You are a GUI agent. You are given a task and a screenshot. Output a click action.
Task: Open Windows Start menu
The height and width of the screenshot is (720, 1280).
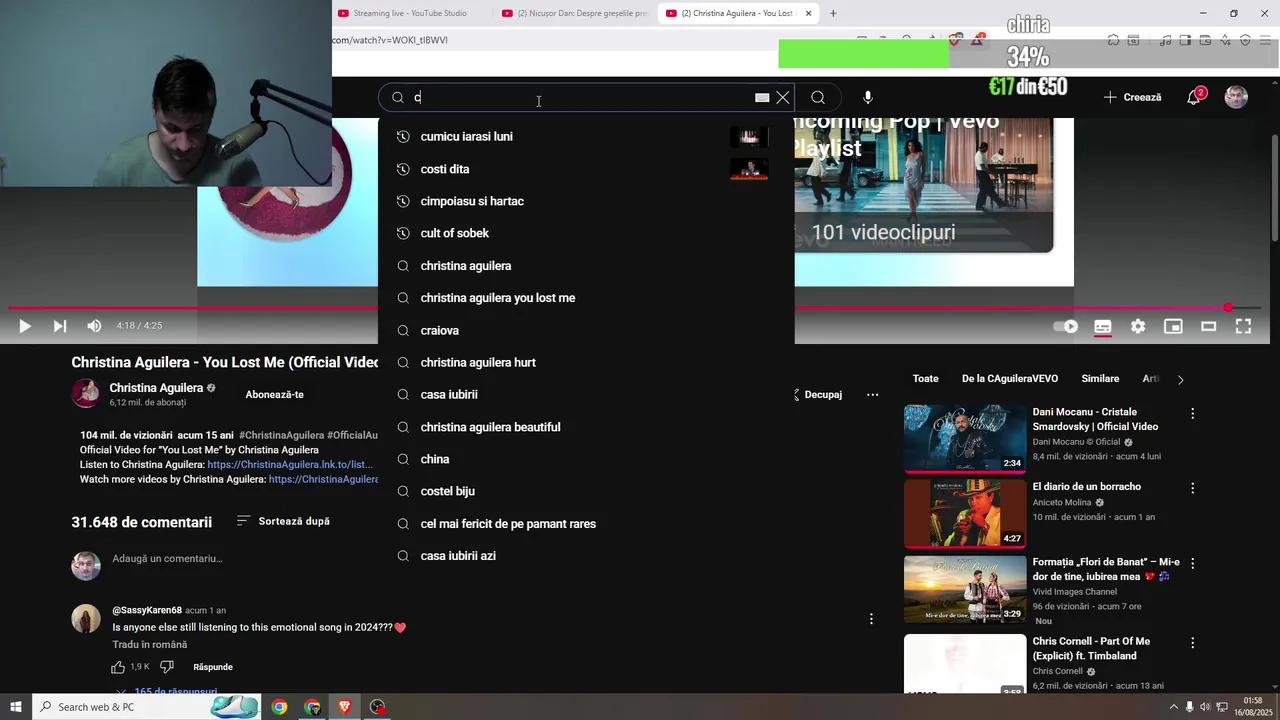pos(16,707)
